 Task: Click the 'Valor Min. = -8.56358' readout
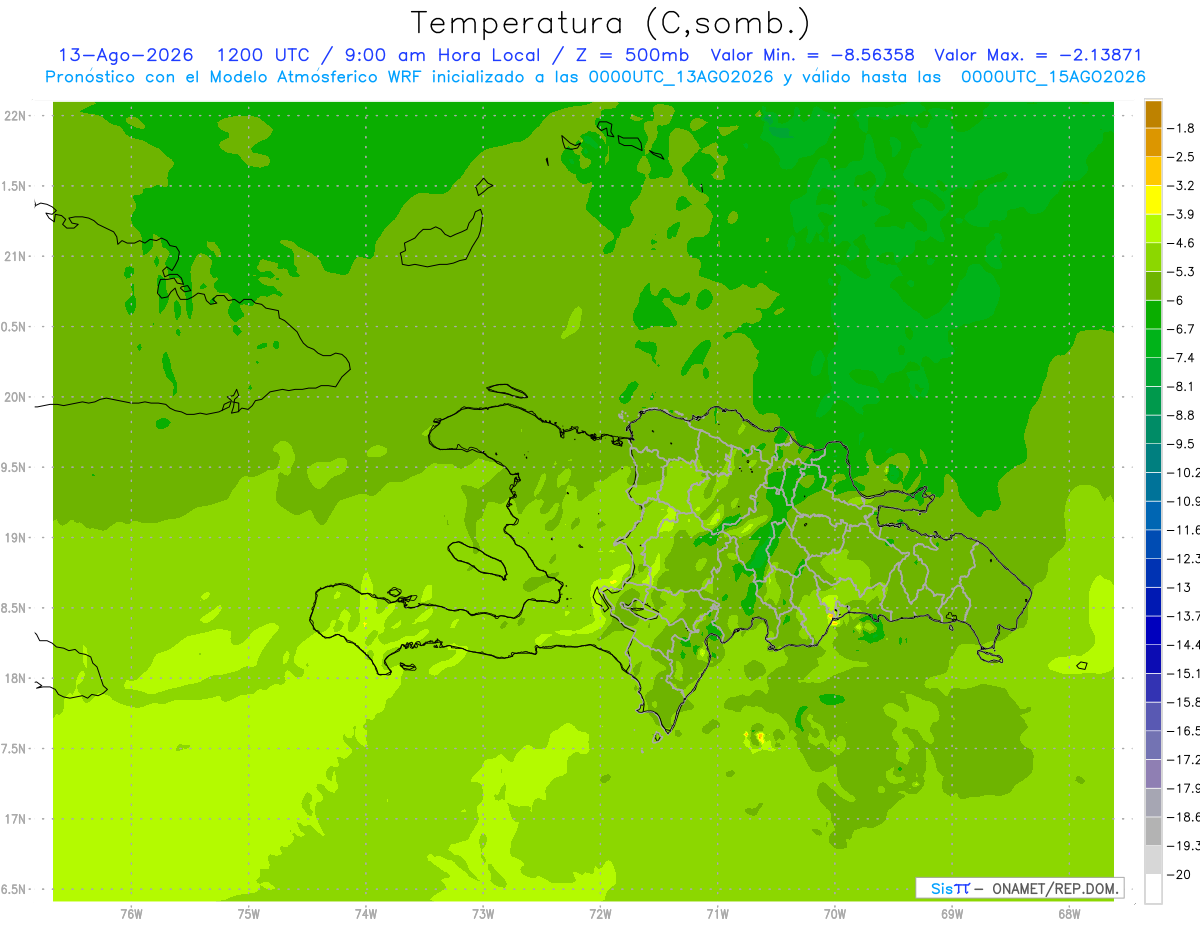pyautogui.click(x=812, y=55)
